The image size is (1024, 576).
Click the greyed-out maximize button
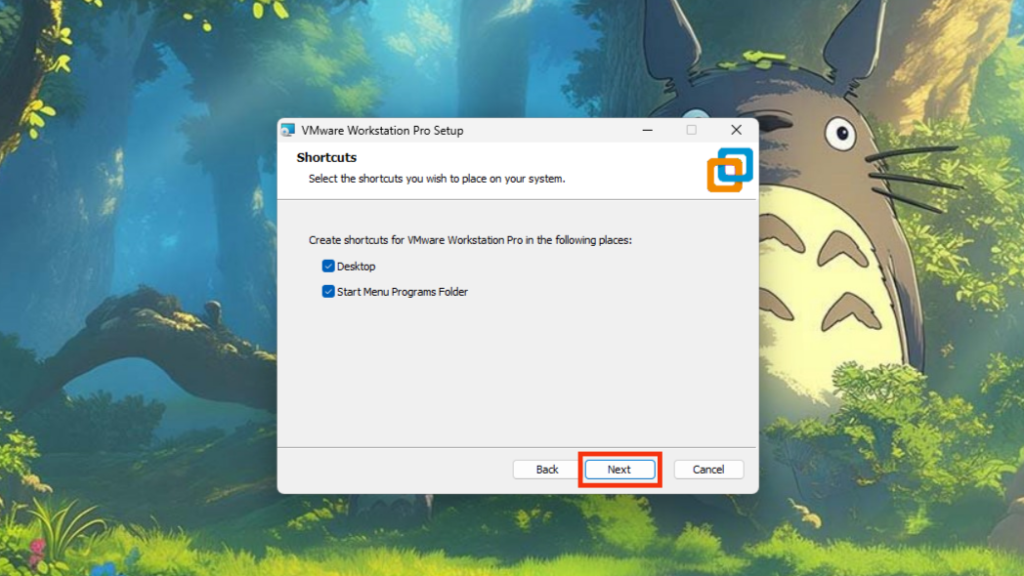pos(691,131)
